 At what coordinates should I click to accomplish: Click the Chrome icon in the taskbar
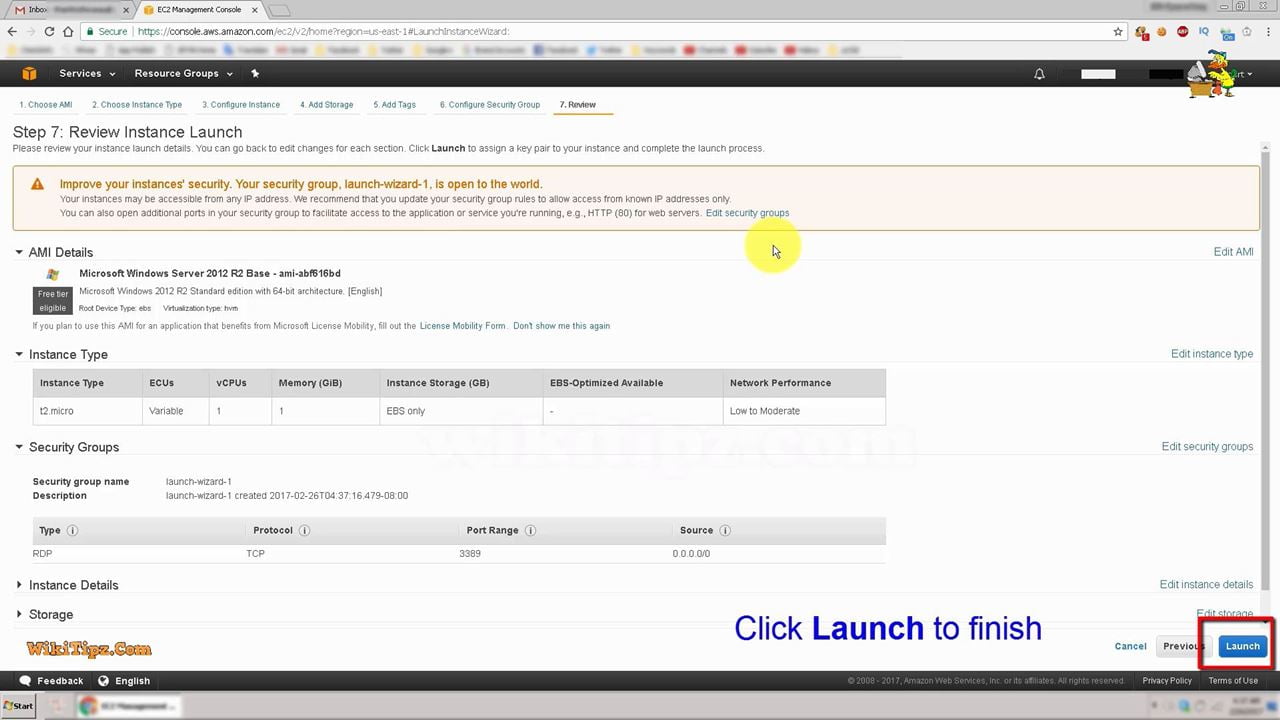[88, 706]
